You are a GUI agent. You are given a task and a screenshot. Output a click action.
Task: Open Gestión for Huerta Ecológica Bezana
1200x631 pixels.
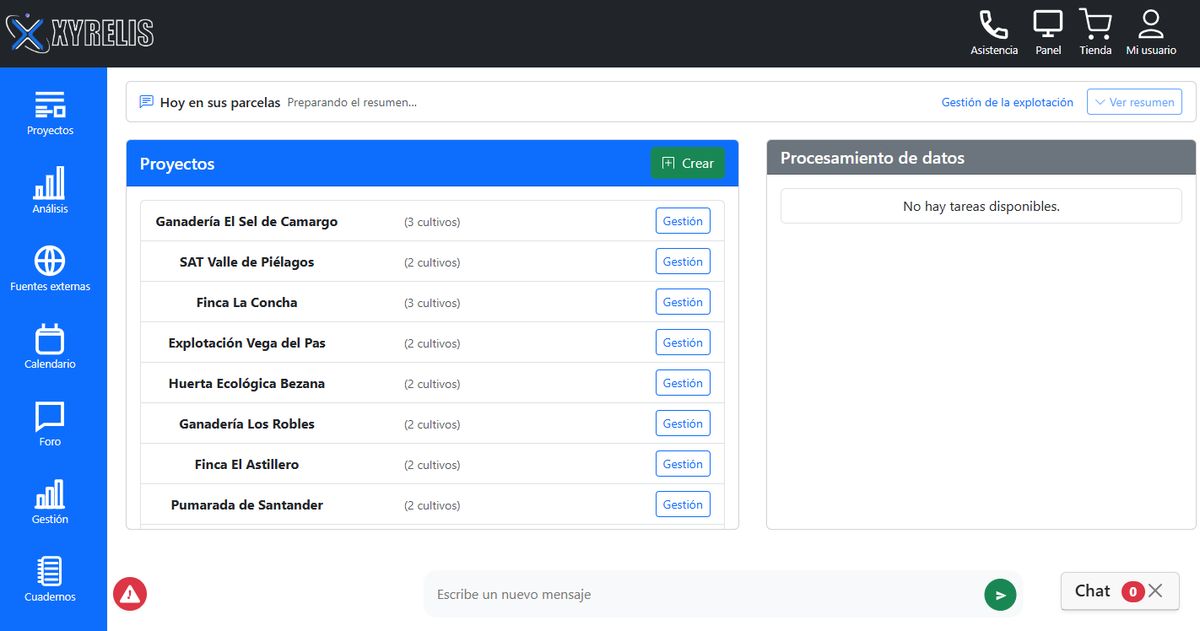tap(683, 383)
